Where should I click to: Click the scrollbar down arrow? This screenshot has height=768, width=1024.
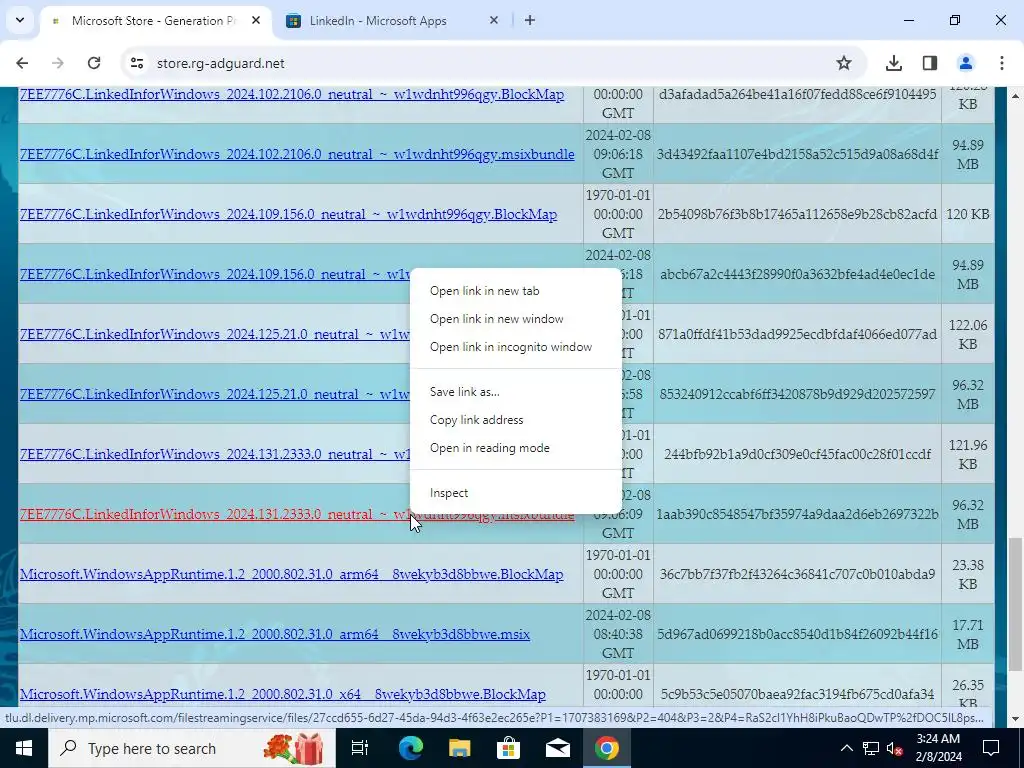pos(1016,719)
